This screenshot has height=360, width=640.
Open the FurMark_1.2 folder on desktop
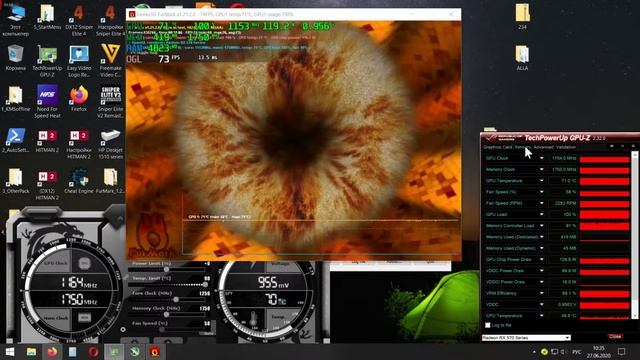[x=110, y=181]
